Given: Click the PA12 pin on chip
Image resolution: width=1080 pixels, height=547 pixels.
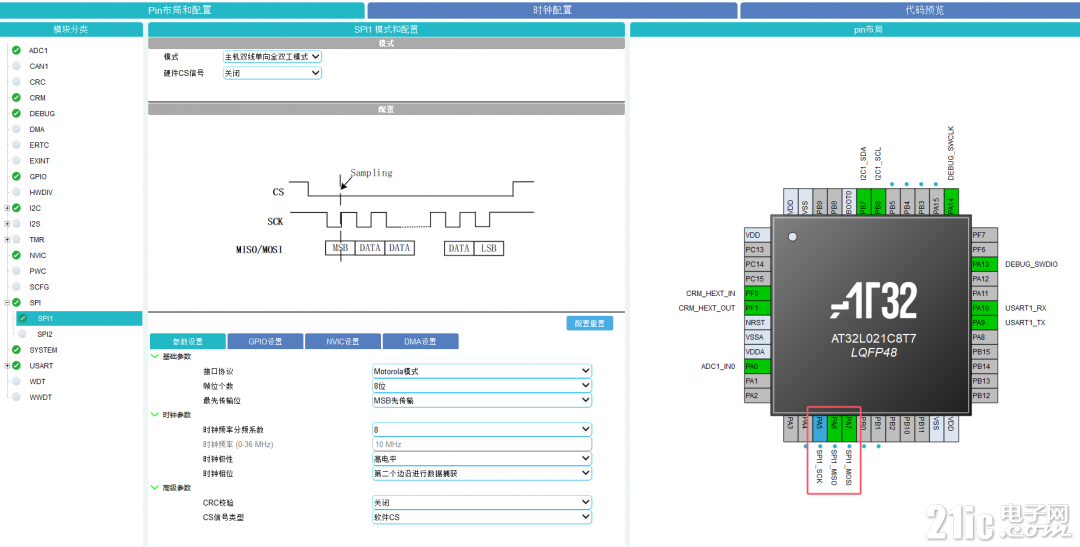Looking at the screenshot, I should pyautogui.click(x=984, y=279).
